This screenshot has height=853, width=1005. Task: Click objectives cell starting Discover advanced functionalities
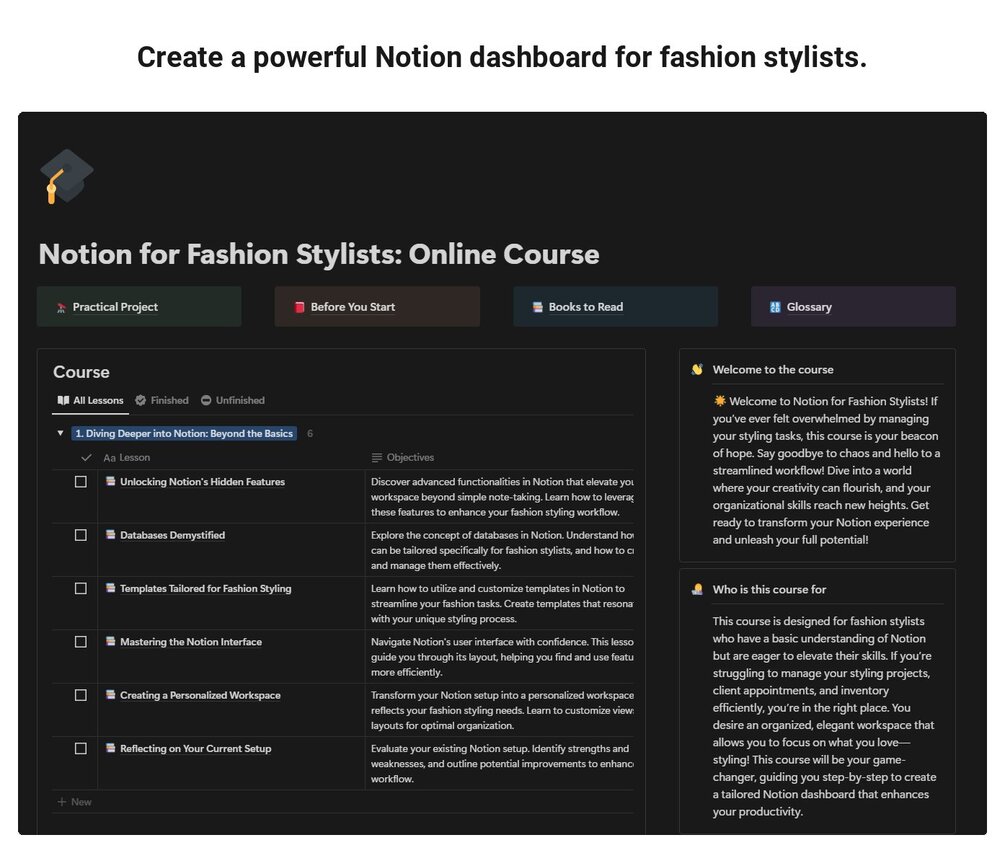pos(499,497)
